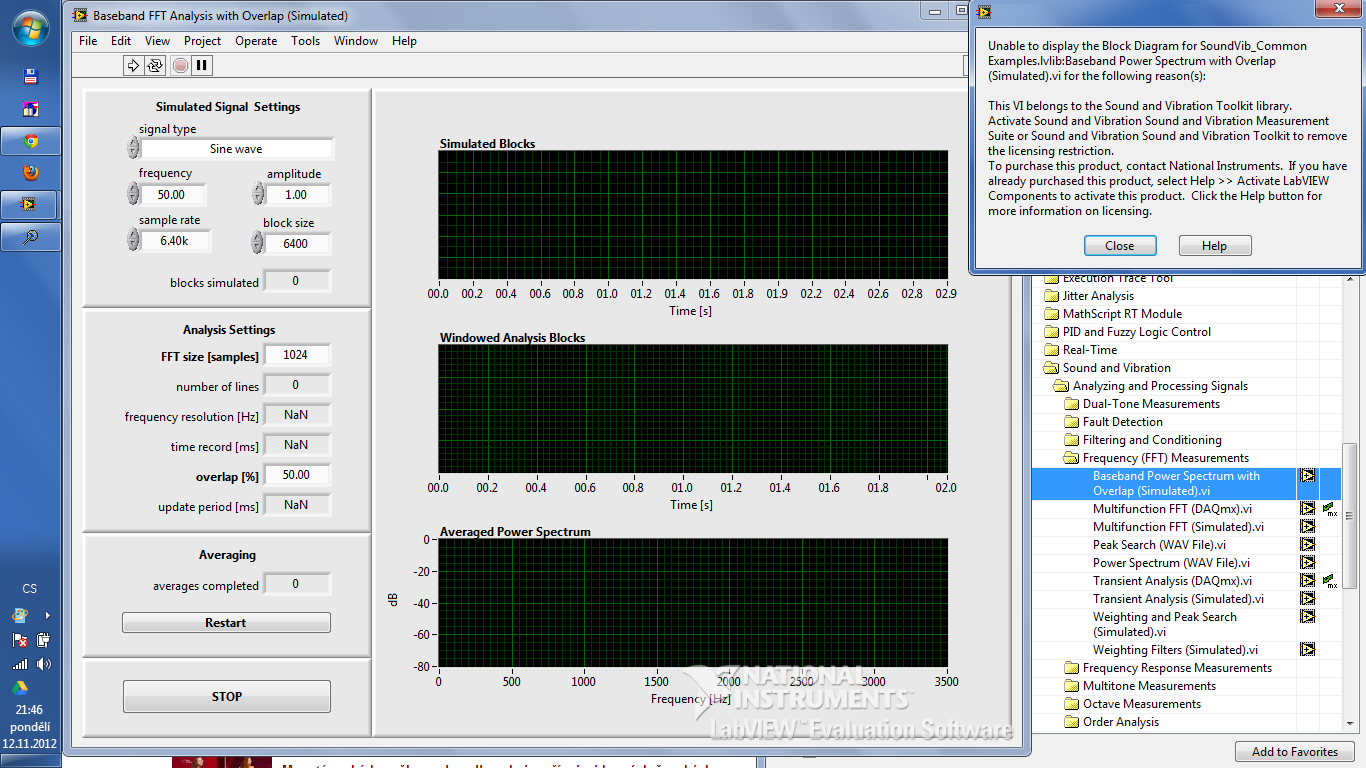
Task: Expand the PID and Fuzzy Logic Control folder
Action: tap(1051, 332)
